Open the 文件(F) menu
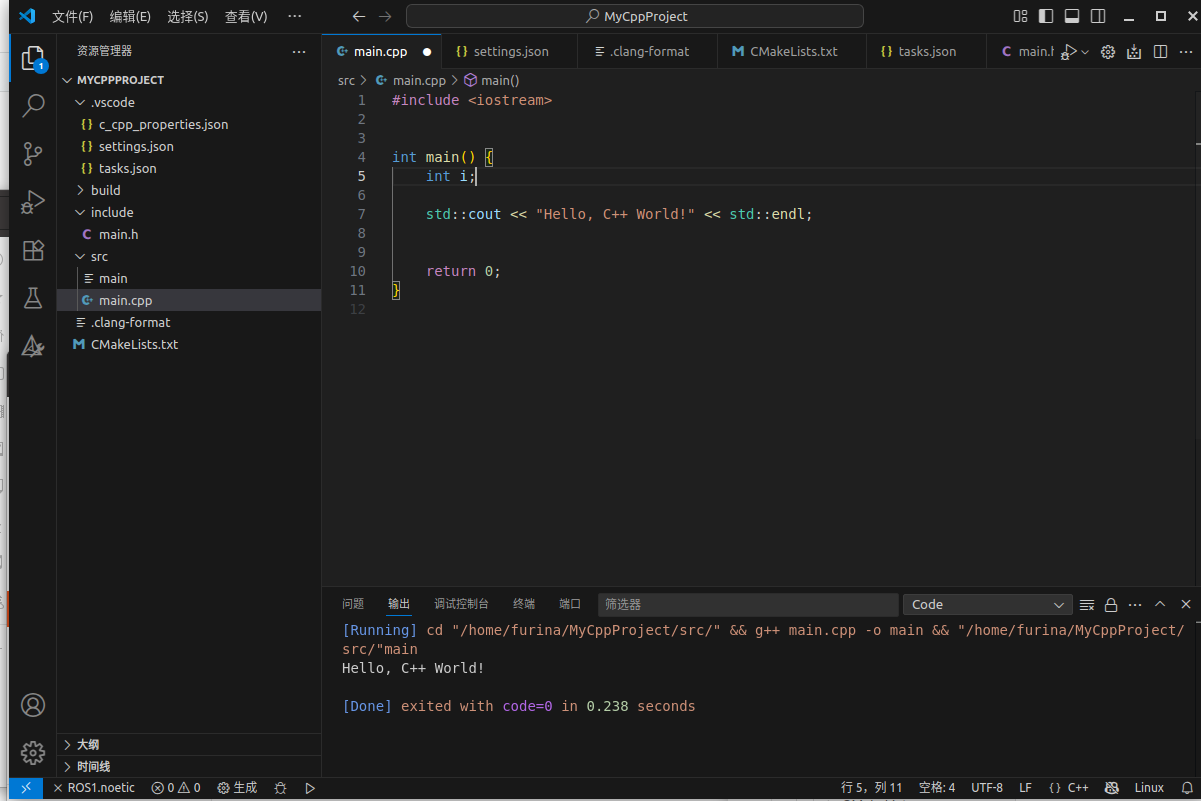1201x801 pixels. [x=72, y=16]
